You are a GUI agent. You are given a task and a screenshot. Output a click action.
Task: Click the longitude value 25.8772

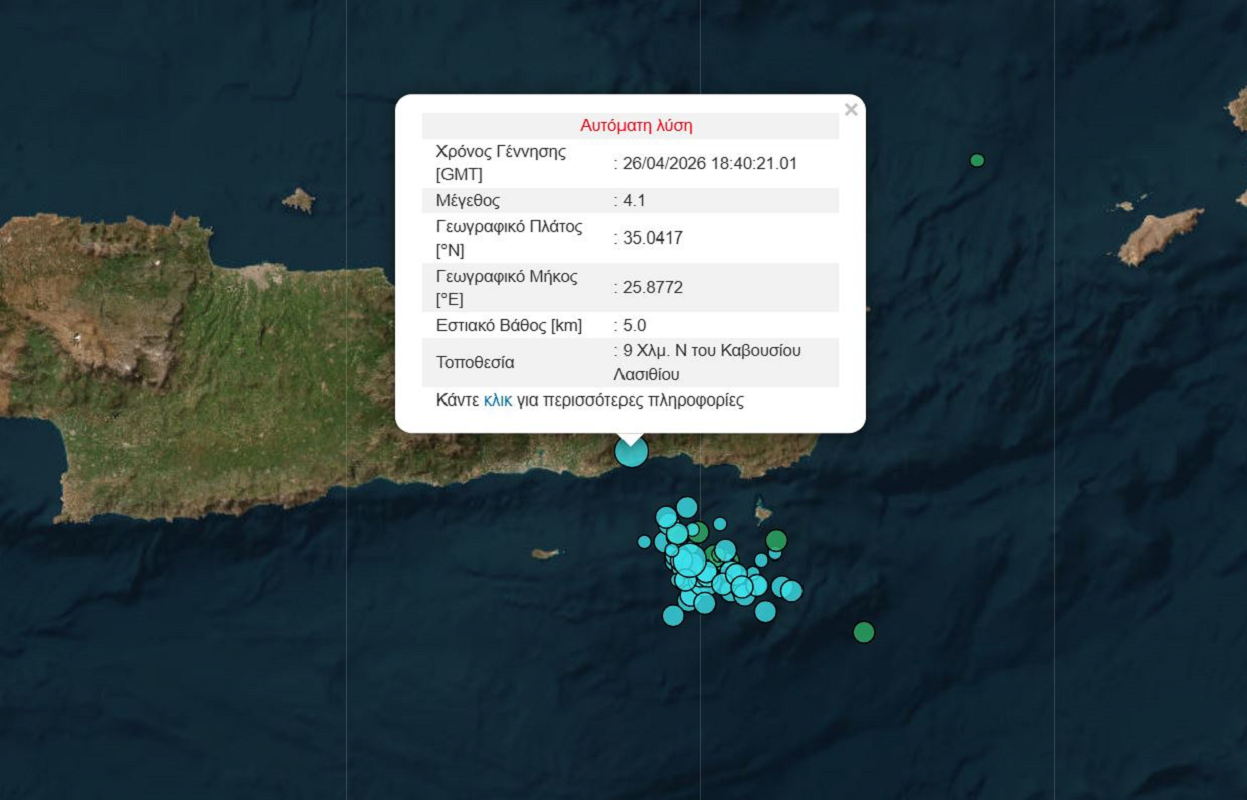click(651, 287)
